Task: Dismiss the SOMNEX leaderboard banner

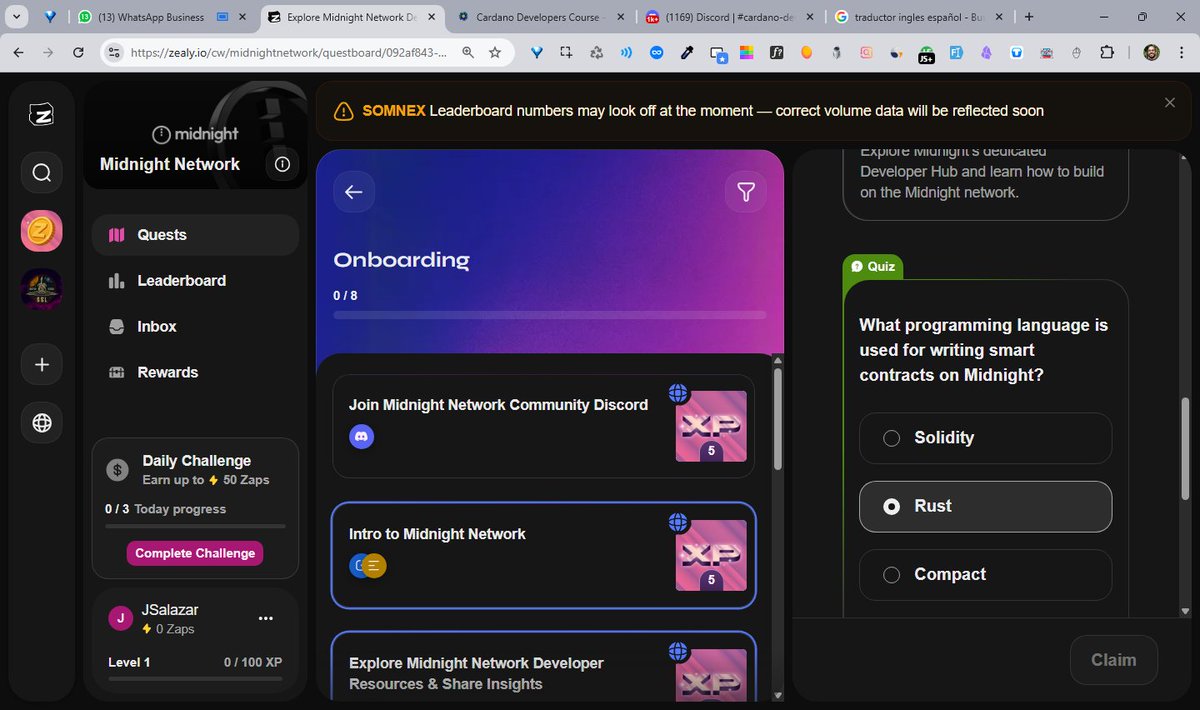Action: (1170, 103)
